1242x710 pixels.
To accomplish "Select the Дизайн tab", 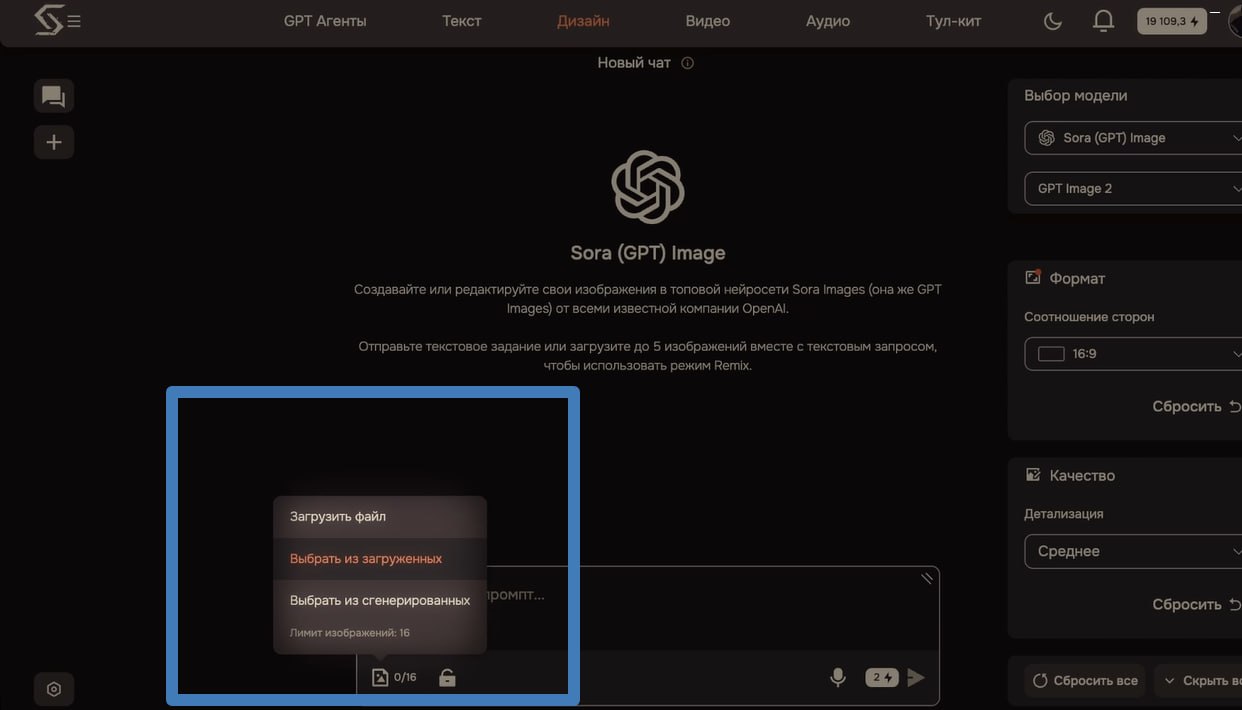I will [x=583, y=21].
